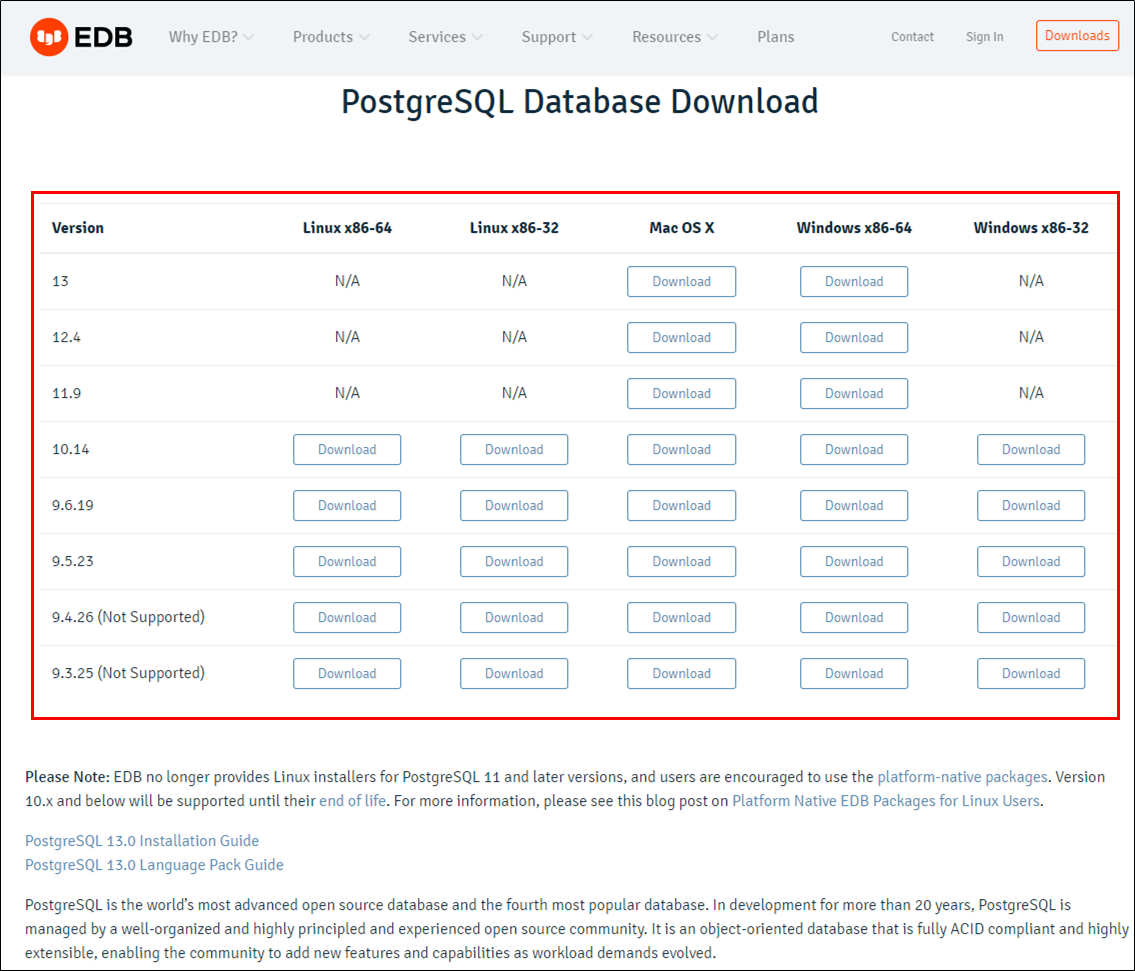Download version 9.5.23 for Mac OS X
The width and height of the screenshot is (1135, 971).
pyautogui.click(x=681, y=561)
